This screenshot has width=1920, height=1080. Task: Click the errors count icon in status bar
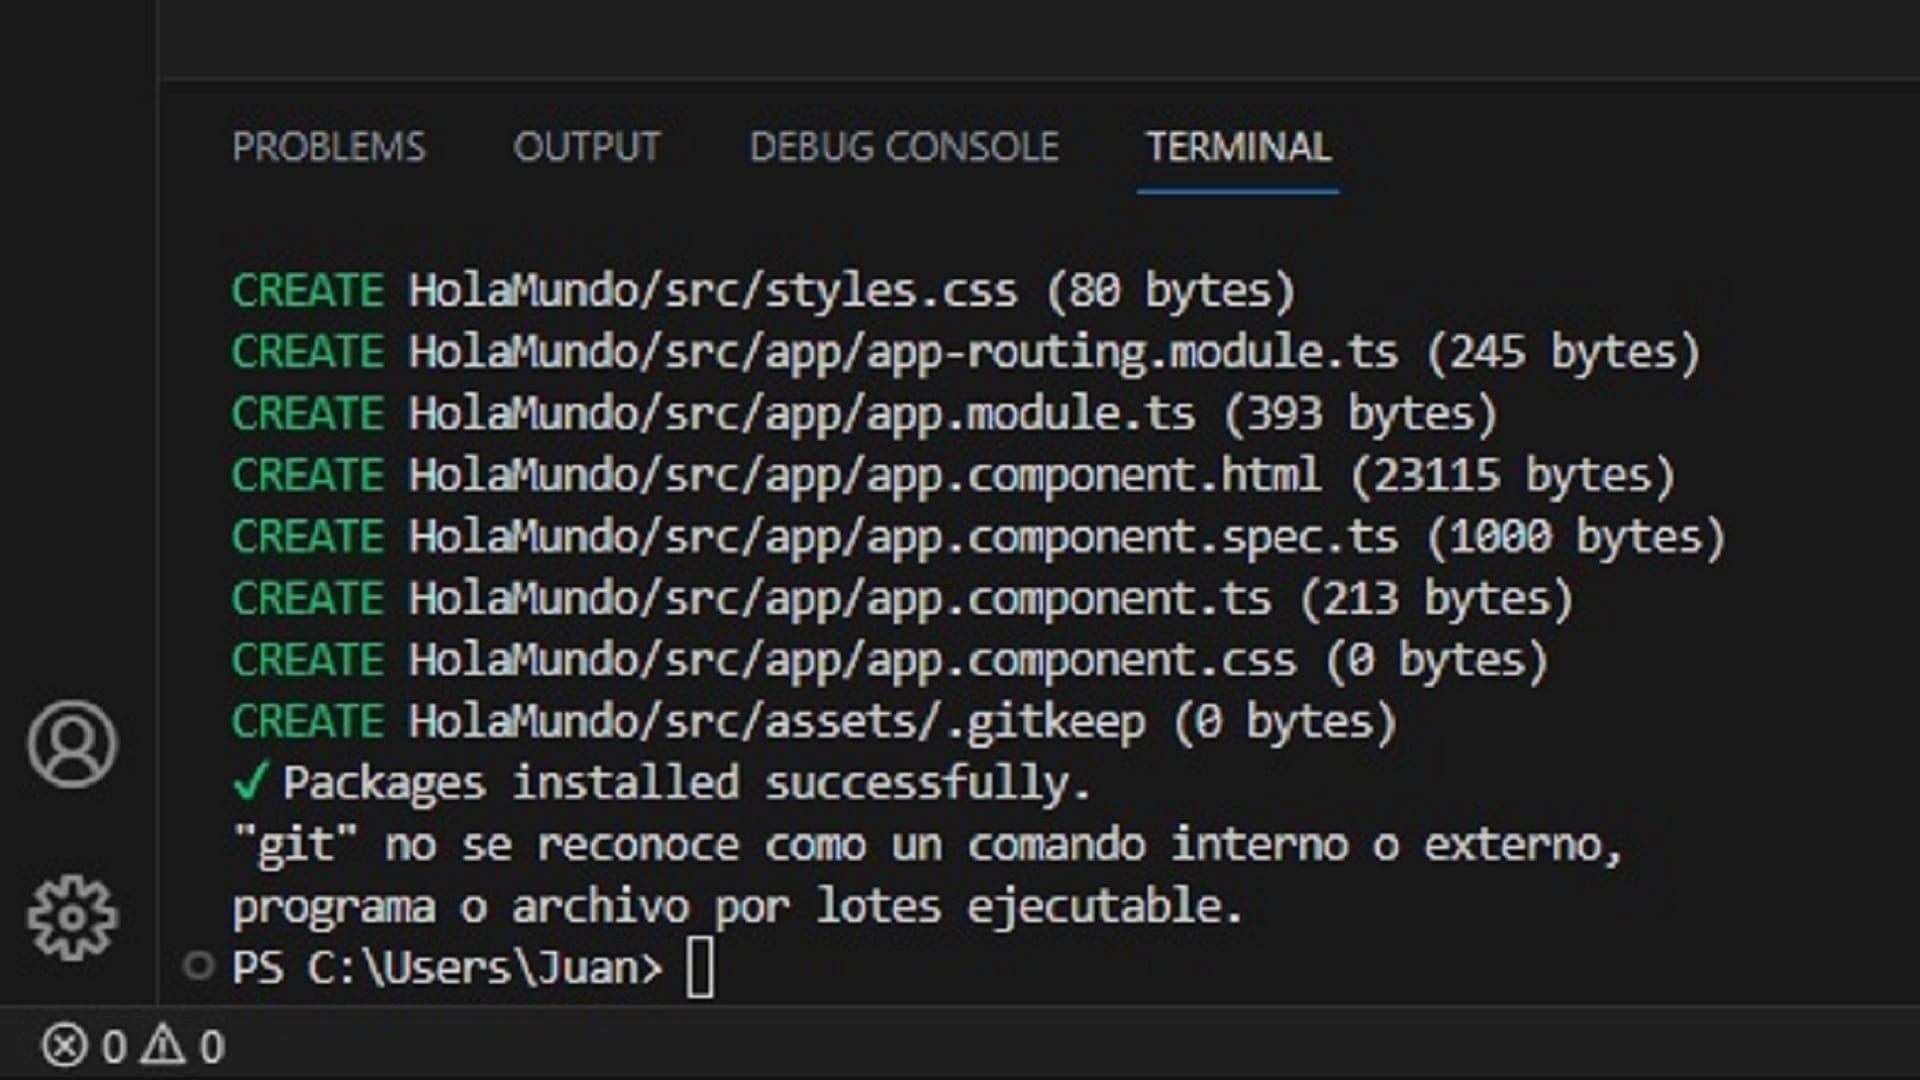[x=65, y=1047]
